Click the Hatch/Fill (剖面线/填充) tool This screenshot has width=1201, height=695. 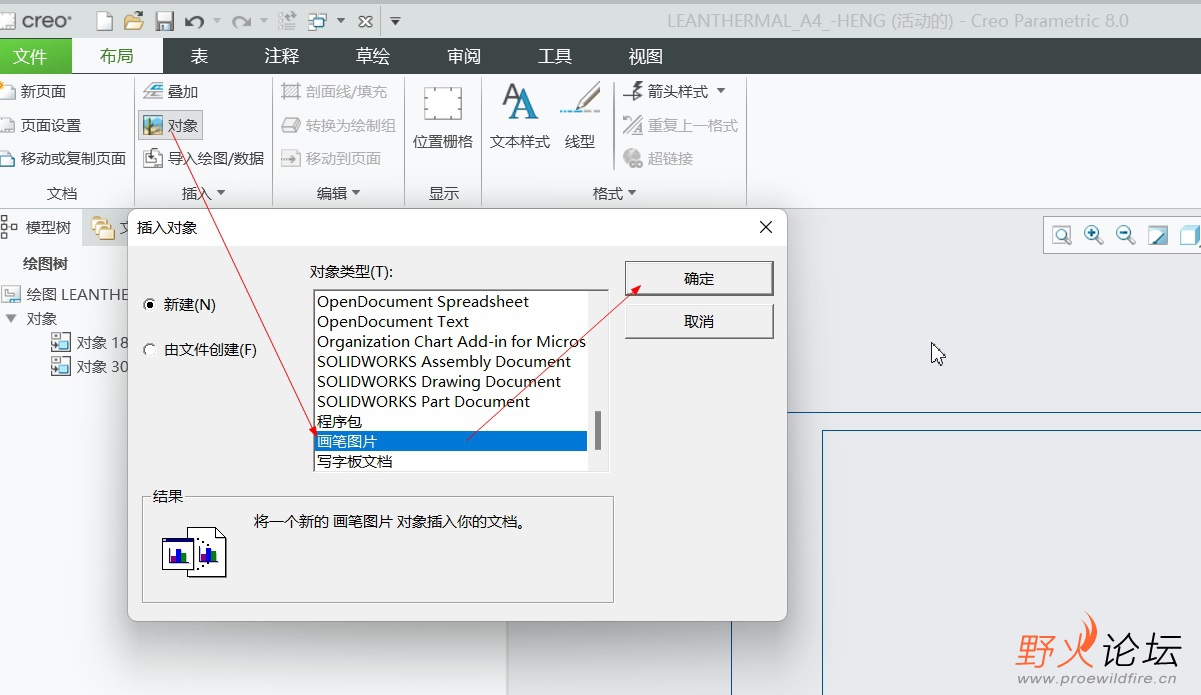[333, 91]
